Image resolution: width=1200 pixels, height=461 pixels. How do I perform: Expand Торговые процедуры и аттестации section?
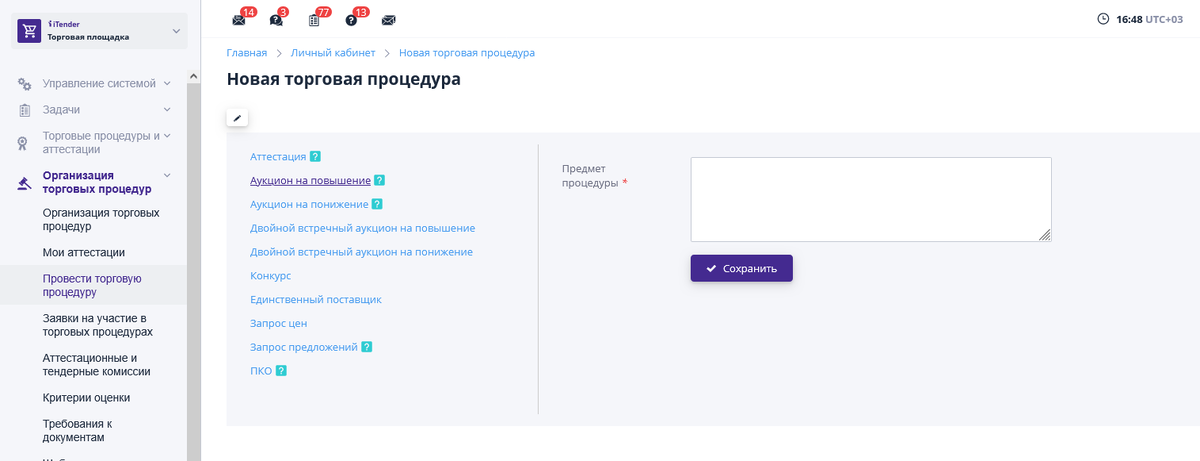pos(167,135)
